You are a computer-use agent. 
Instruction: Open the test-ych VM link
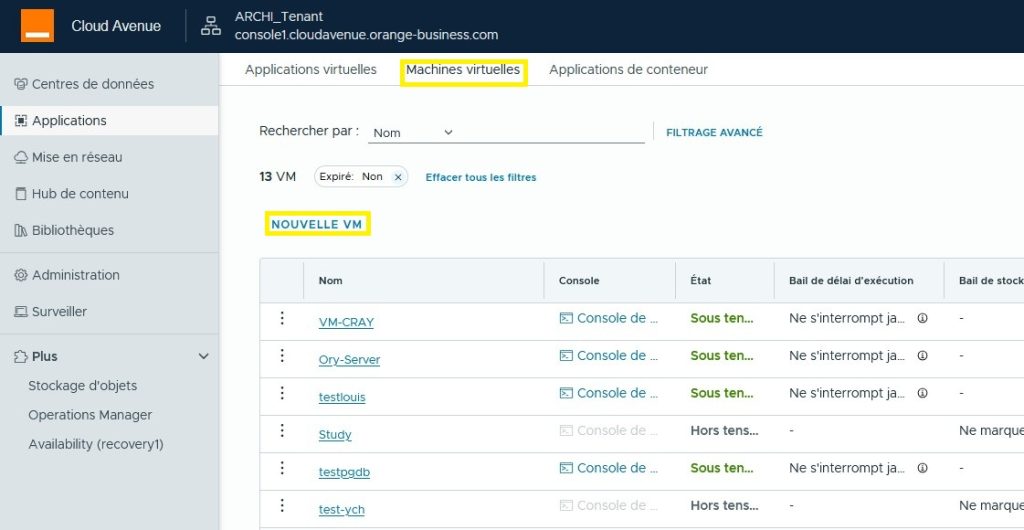click(341, 510)
